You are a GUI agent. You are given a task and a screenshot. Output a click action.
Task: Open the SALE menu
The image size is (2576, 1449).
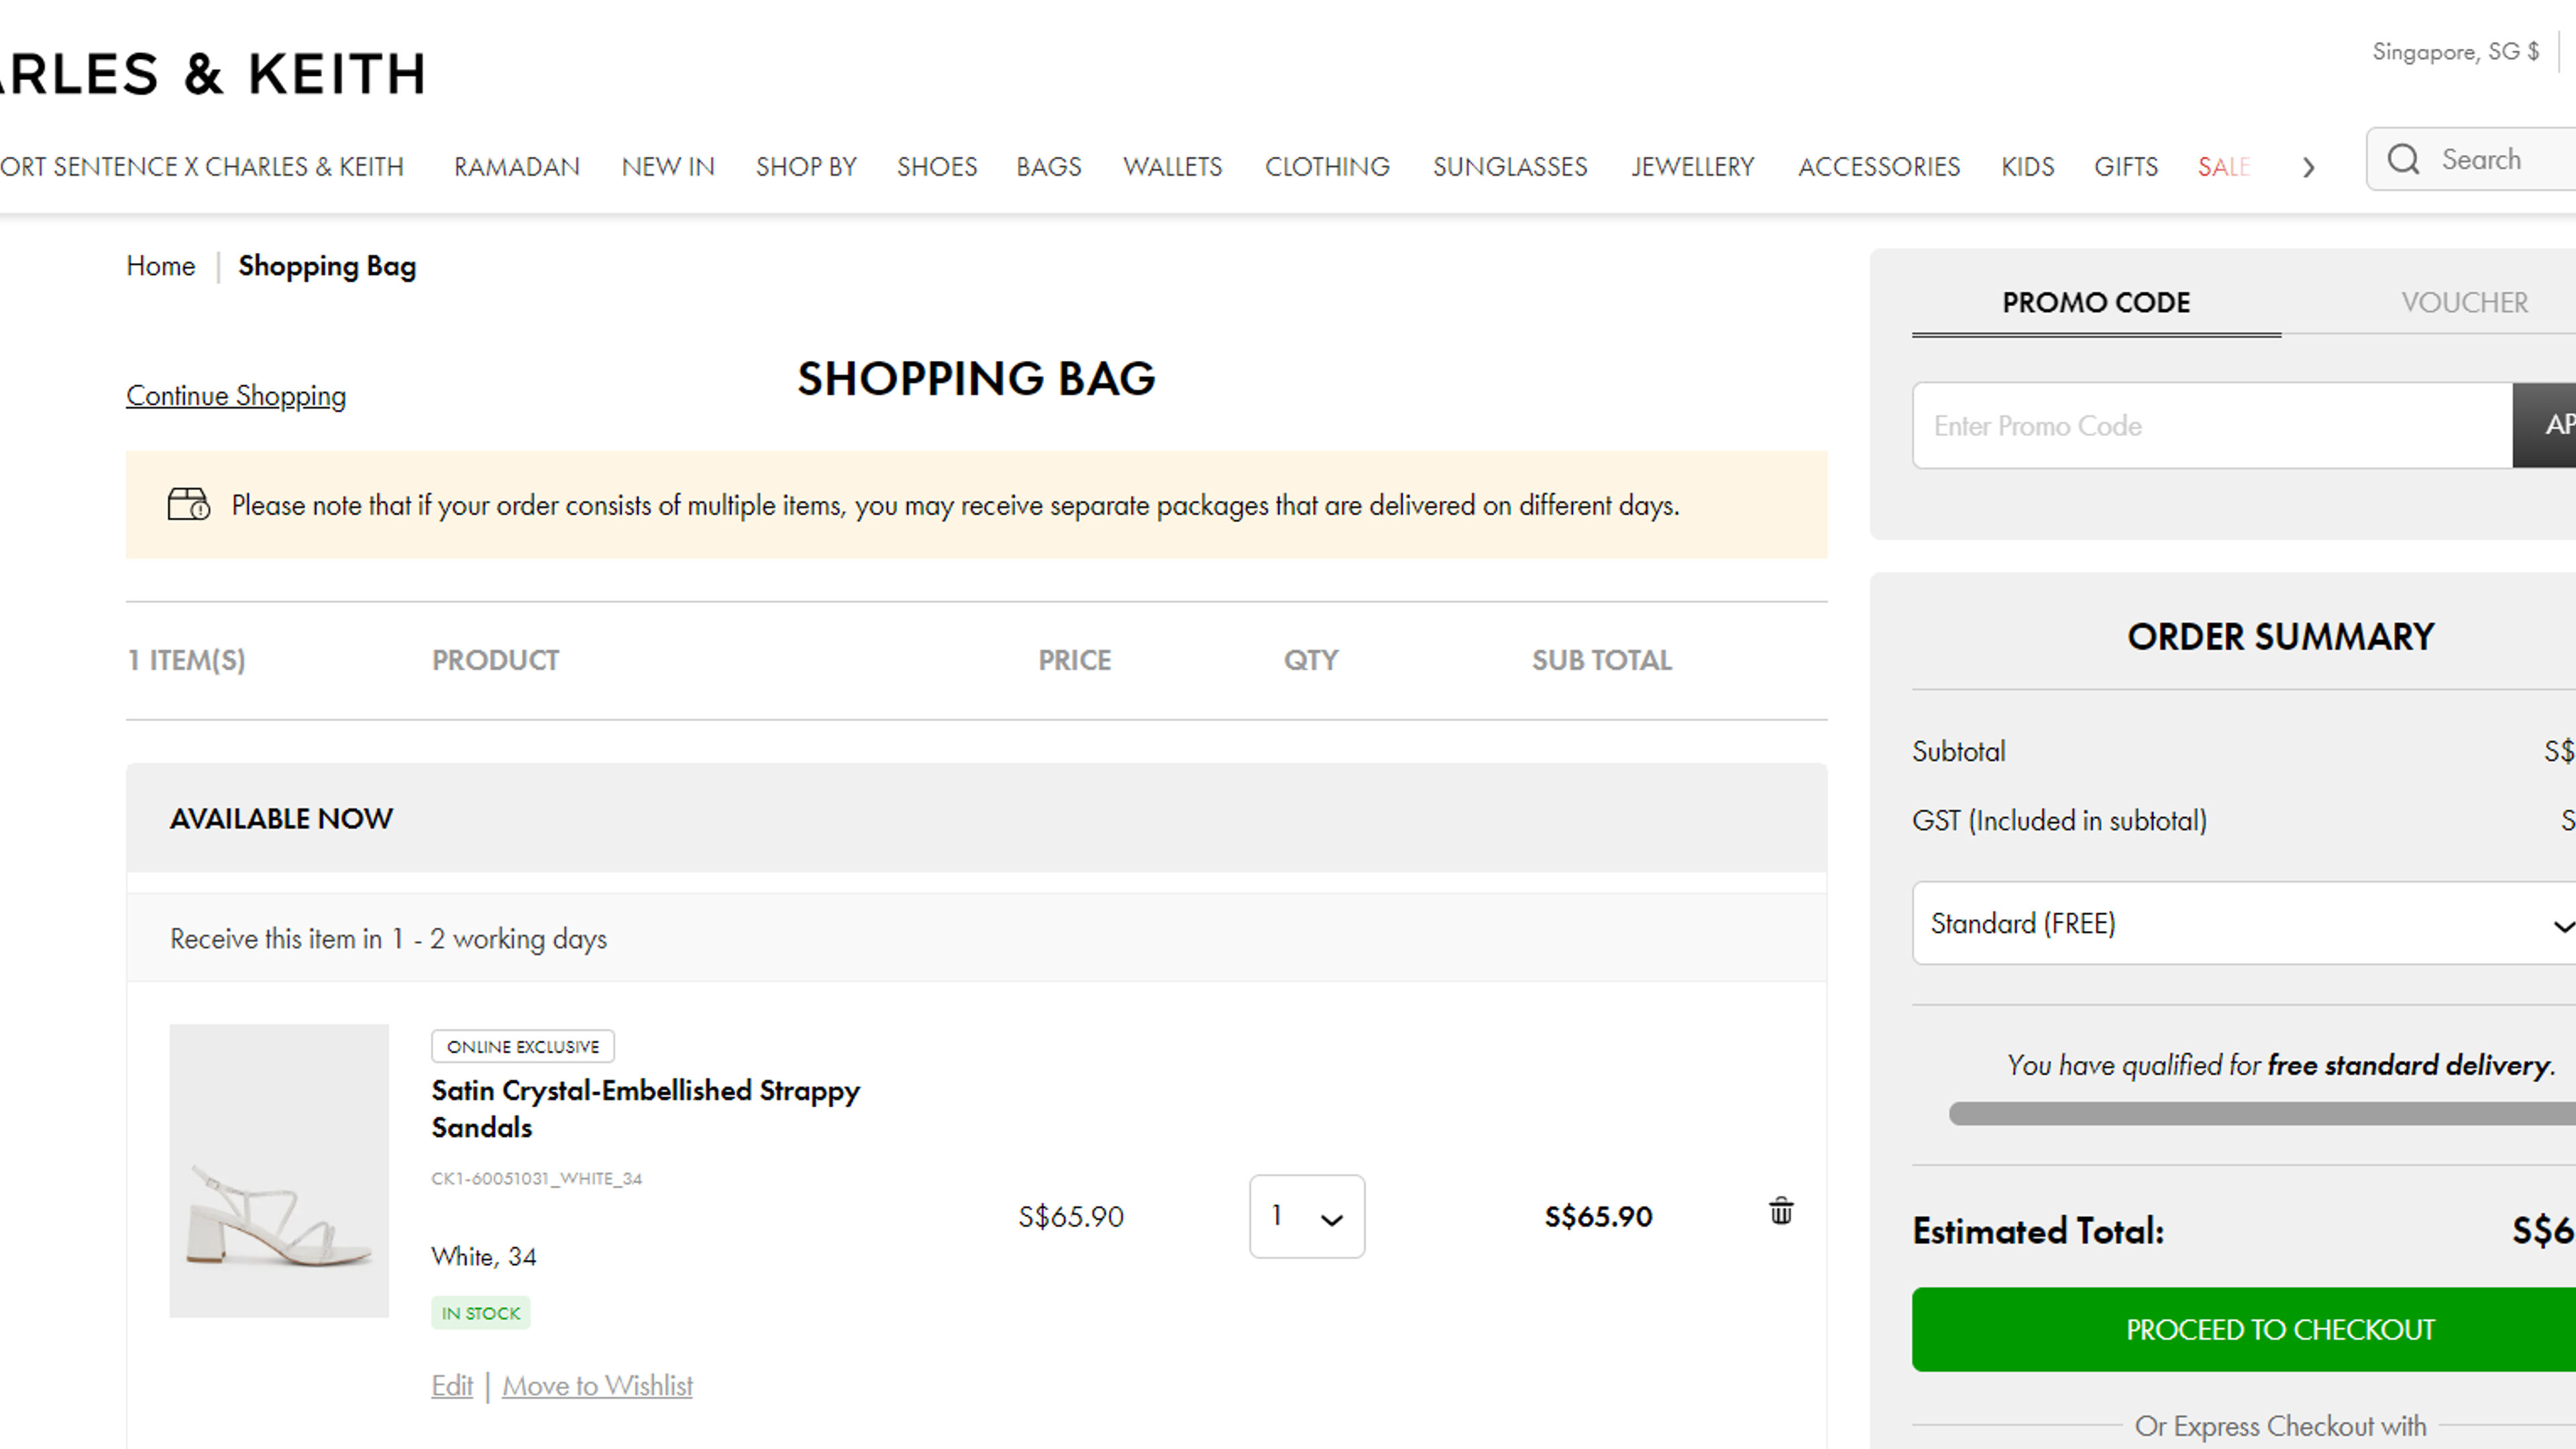[x=2224, y=167]
